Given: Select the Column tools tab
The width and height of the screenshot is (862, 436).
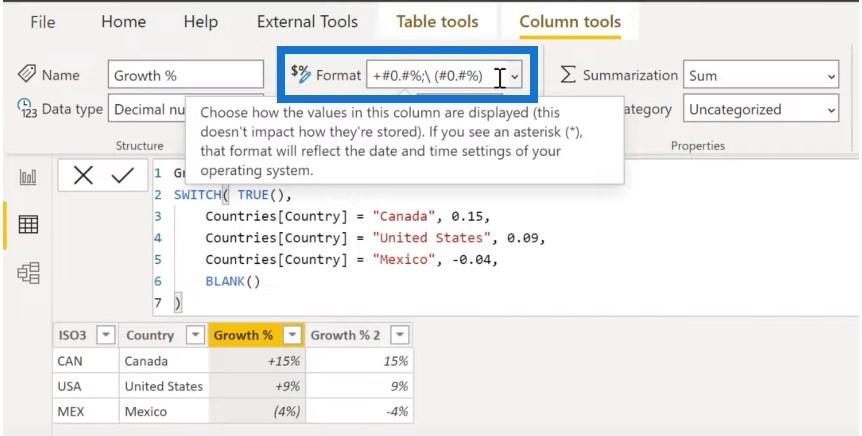Looking at the screenshot, I should pos(570,22).
